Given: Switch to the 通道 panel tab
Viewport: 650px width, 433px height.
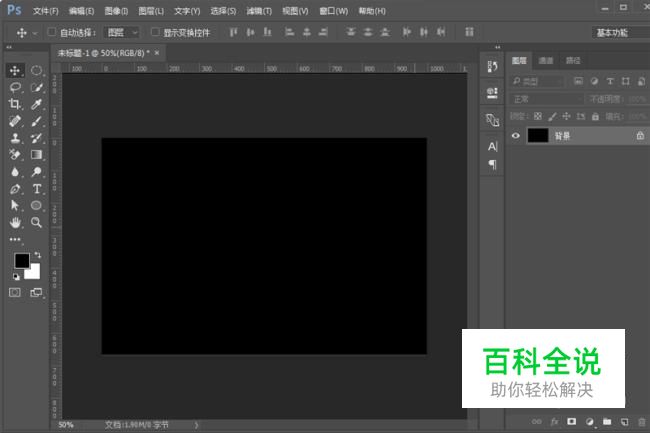Looking at the screenshot, I should pos(546,61).
